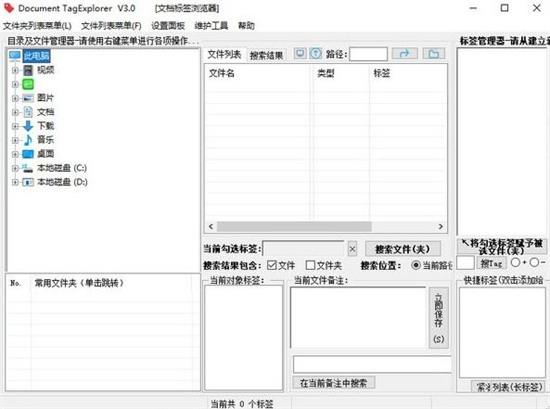Click the scrollbar left arrow in file list
This screenshot has height=409, width=550.
coord(211,227)
